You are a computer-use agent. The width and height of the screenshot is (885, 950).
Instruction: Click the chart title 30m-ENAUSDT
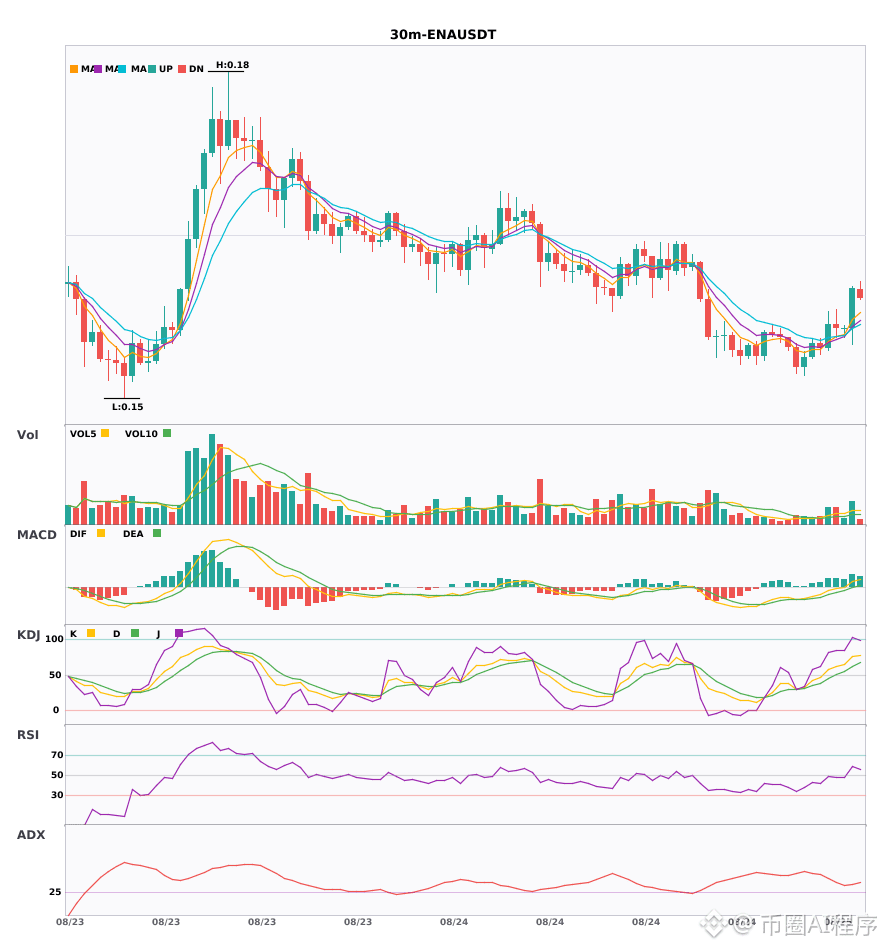pyautogui.click(x=443, y=35)
